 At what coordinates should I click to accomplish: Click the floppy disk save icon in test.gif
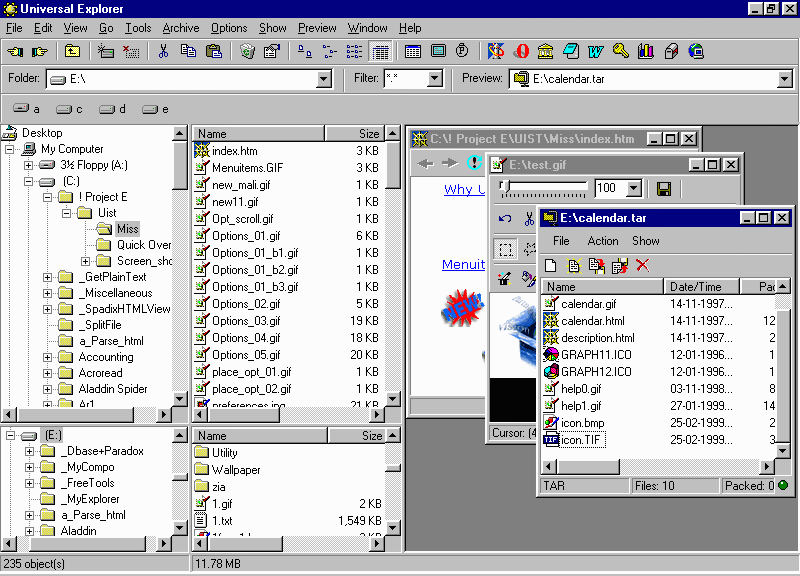tap(663, 188)
